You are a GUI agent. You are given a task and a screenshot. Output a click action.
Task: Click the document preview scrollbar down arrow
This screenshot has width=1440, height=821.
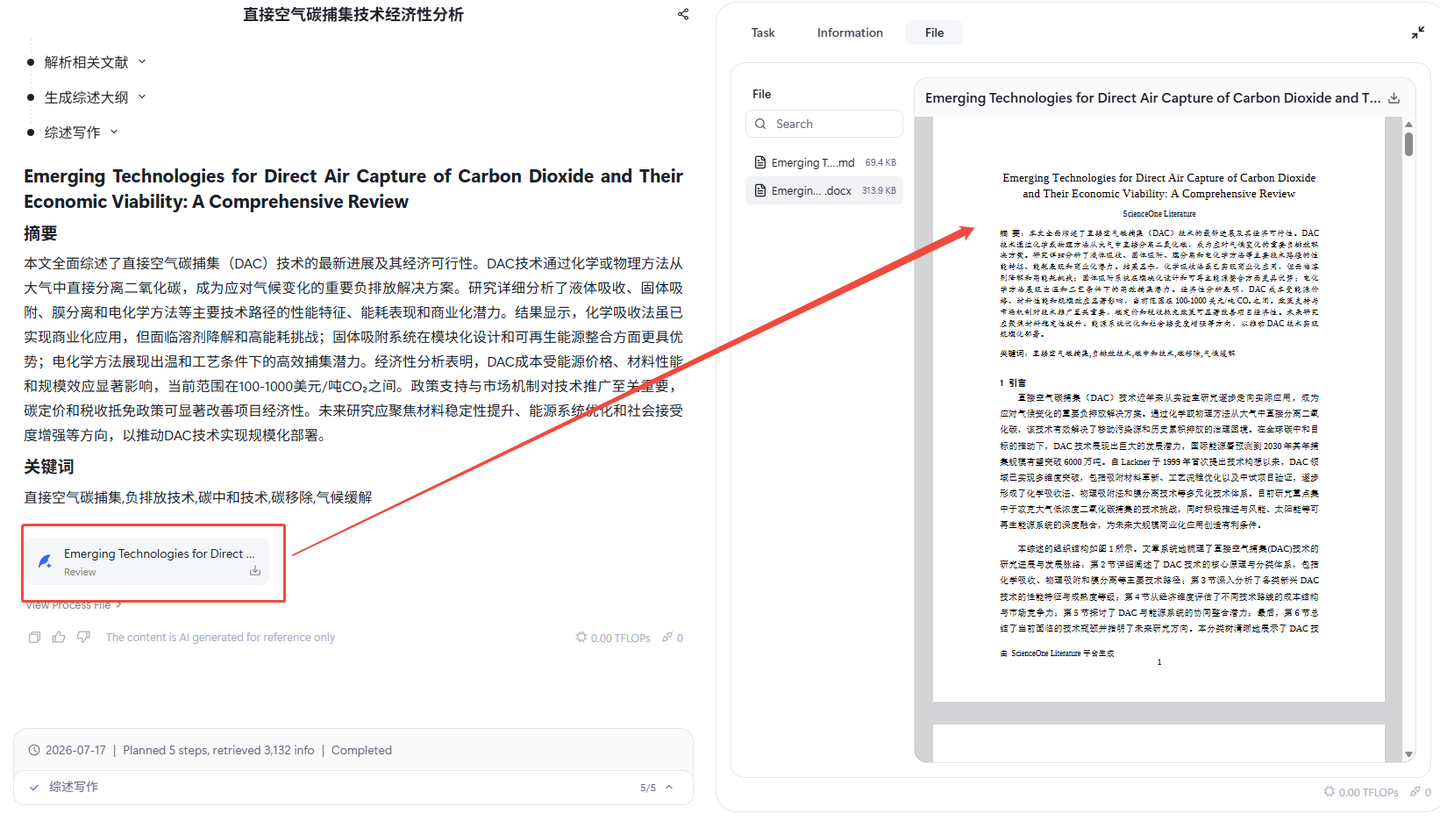tap(1409, 755)
